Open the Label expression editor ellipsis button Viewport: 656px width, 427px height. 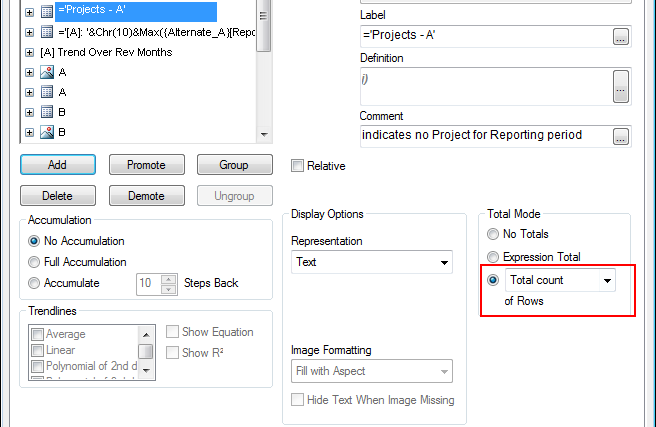621,37
